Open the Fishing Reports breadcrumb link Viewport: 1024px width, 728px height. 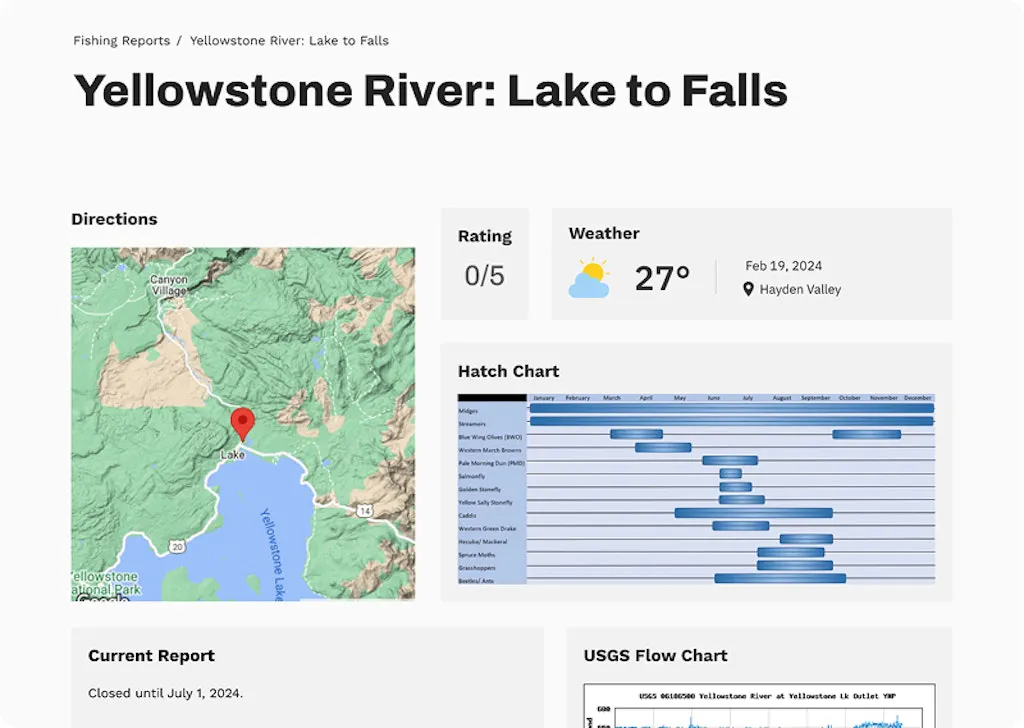pos(121,40)
